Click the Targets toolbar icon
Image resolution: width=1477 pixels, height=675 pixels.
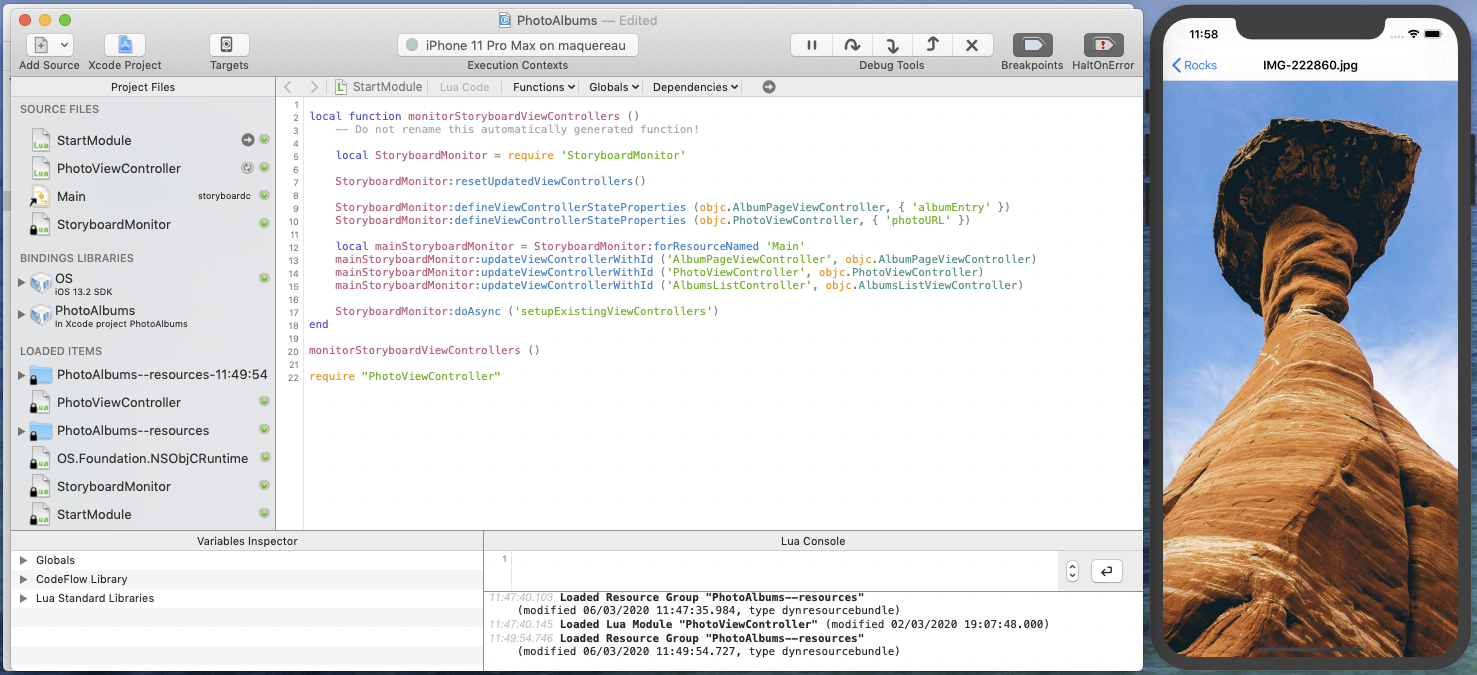coord(229,45)
